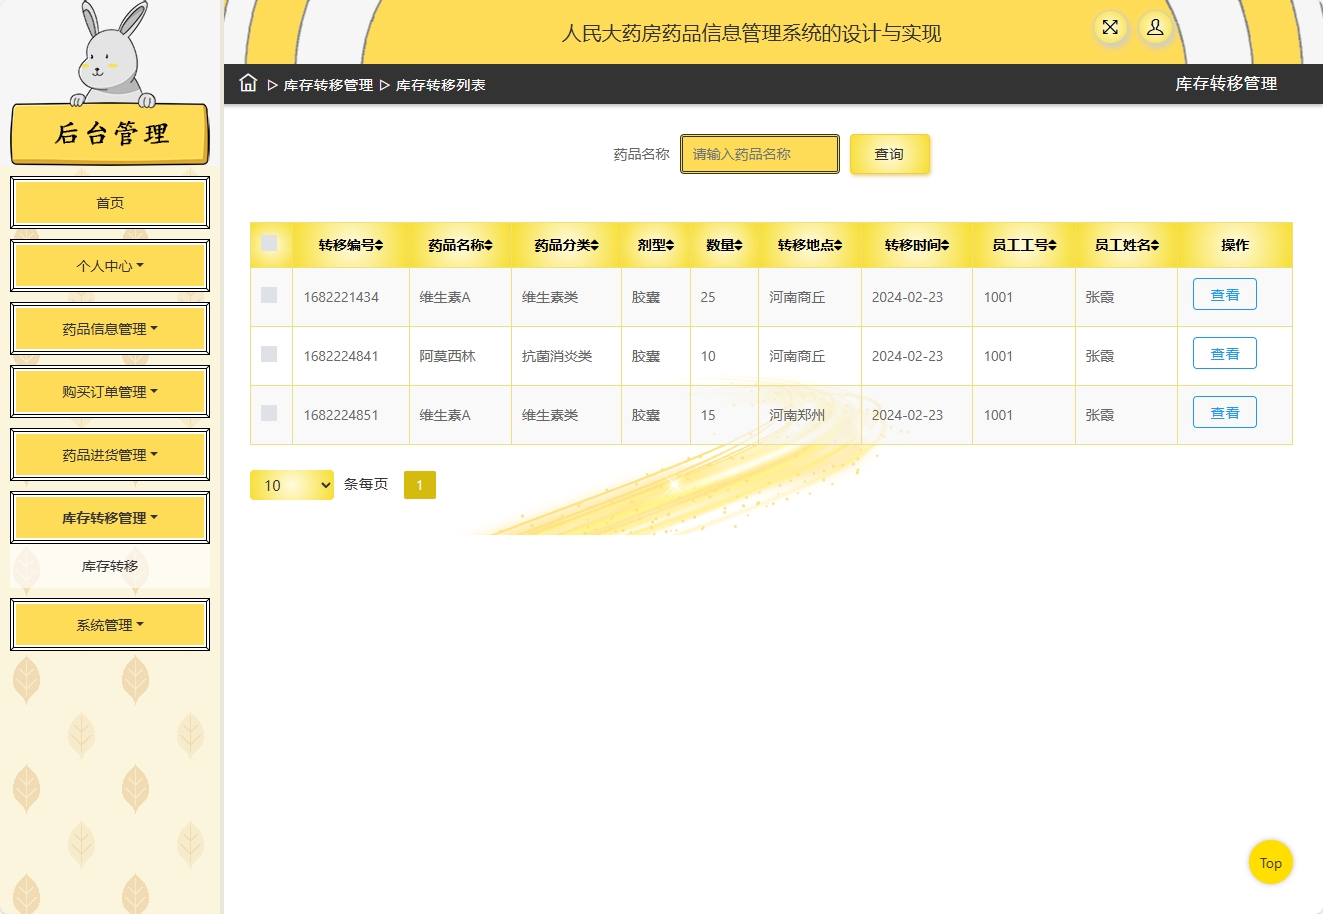Image resolution: width=1323 pixels, height=914 pixels.
Task: Open the user profile icon top right
Action: click(1155, 29)
